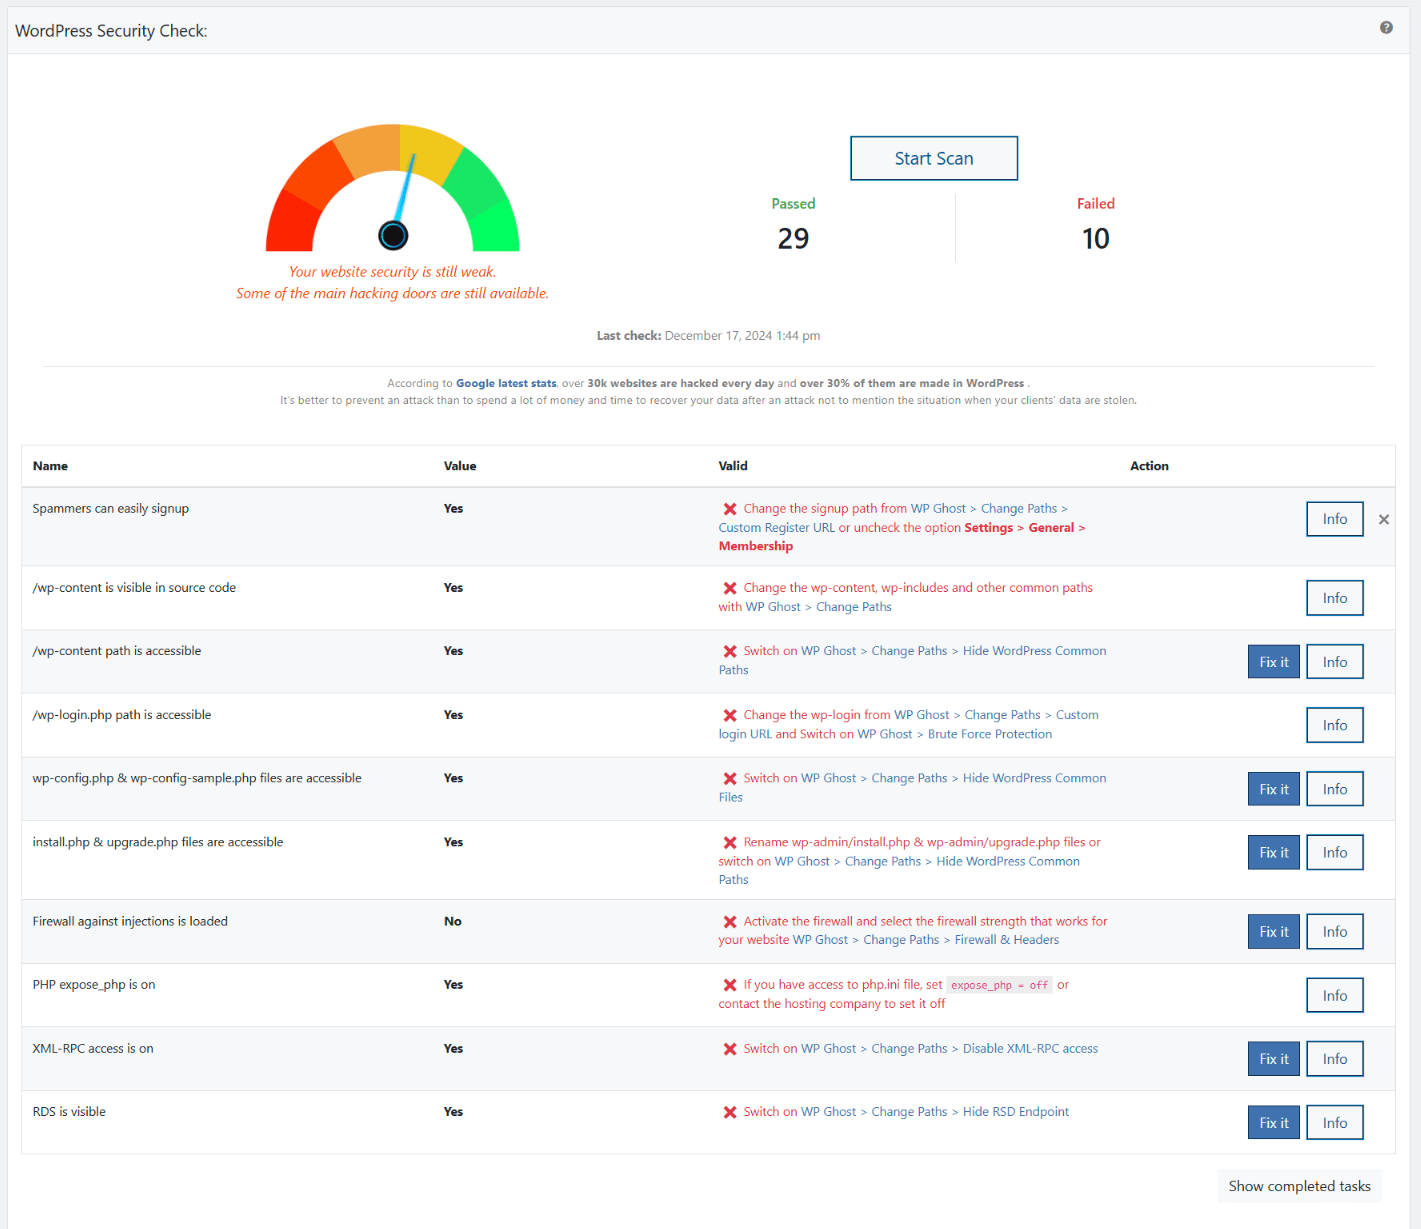This screenshot has height=1229, width=1421.
Task: Click red X icon in expose_php row
Action: tap(730, 985)
